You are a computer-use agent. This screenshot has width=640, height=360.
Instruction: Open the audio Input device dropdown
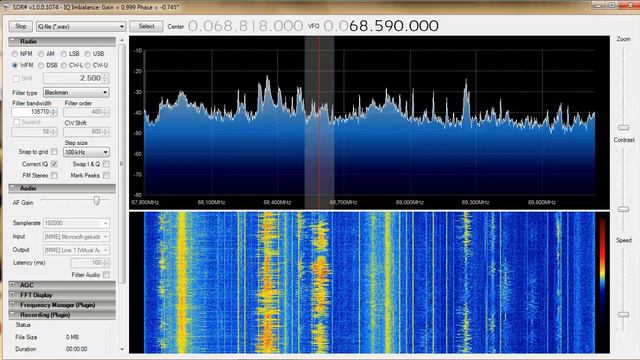pos(76,237)
